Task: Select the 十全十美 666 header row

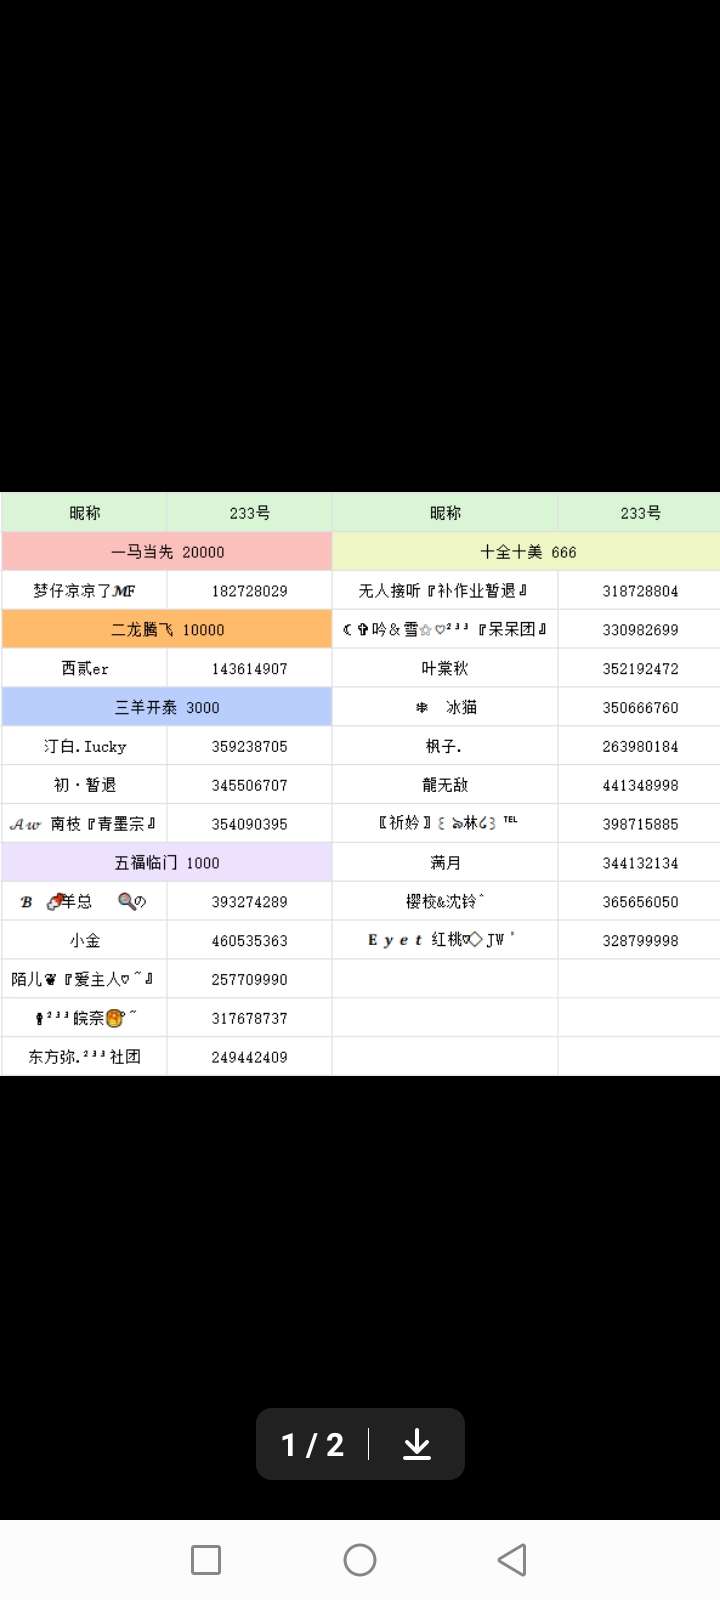Action: pyautogui.click(x=527, y=552)
